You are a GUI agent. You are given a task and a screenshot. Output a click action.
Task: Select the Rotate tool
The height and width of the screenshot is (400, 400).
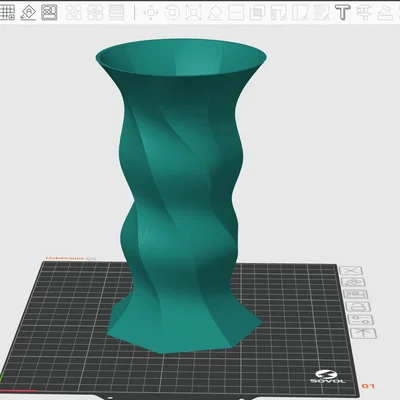tap(172, 12)
